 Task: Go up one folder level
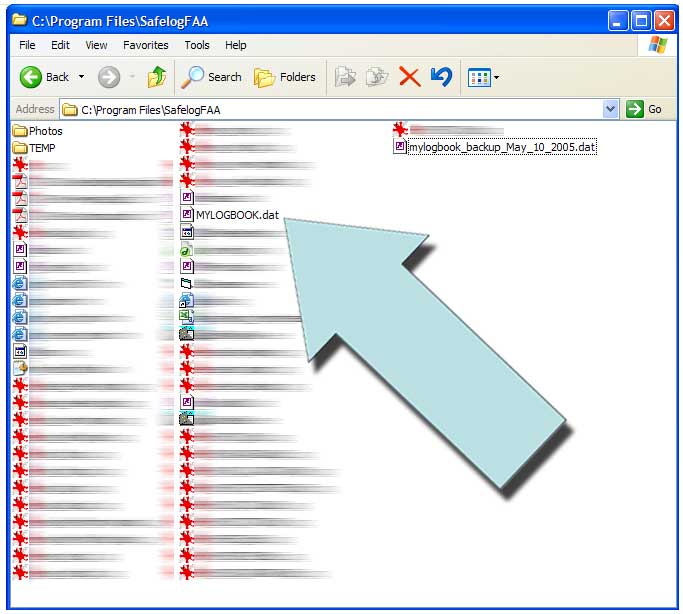coord(156,77)
